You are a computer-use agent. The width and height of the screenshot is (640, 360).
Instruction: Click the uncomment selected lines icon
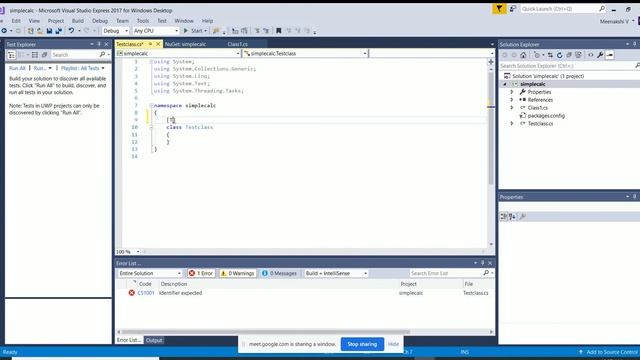point(266,31)
